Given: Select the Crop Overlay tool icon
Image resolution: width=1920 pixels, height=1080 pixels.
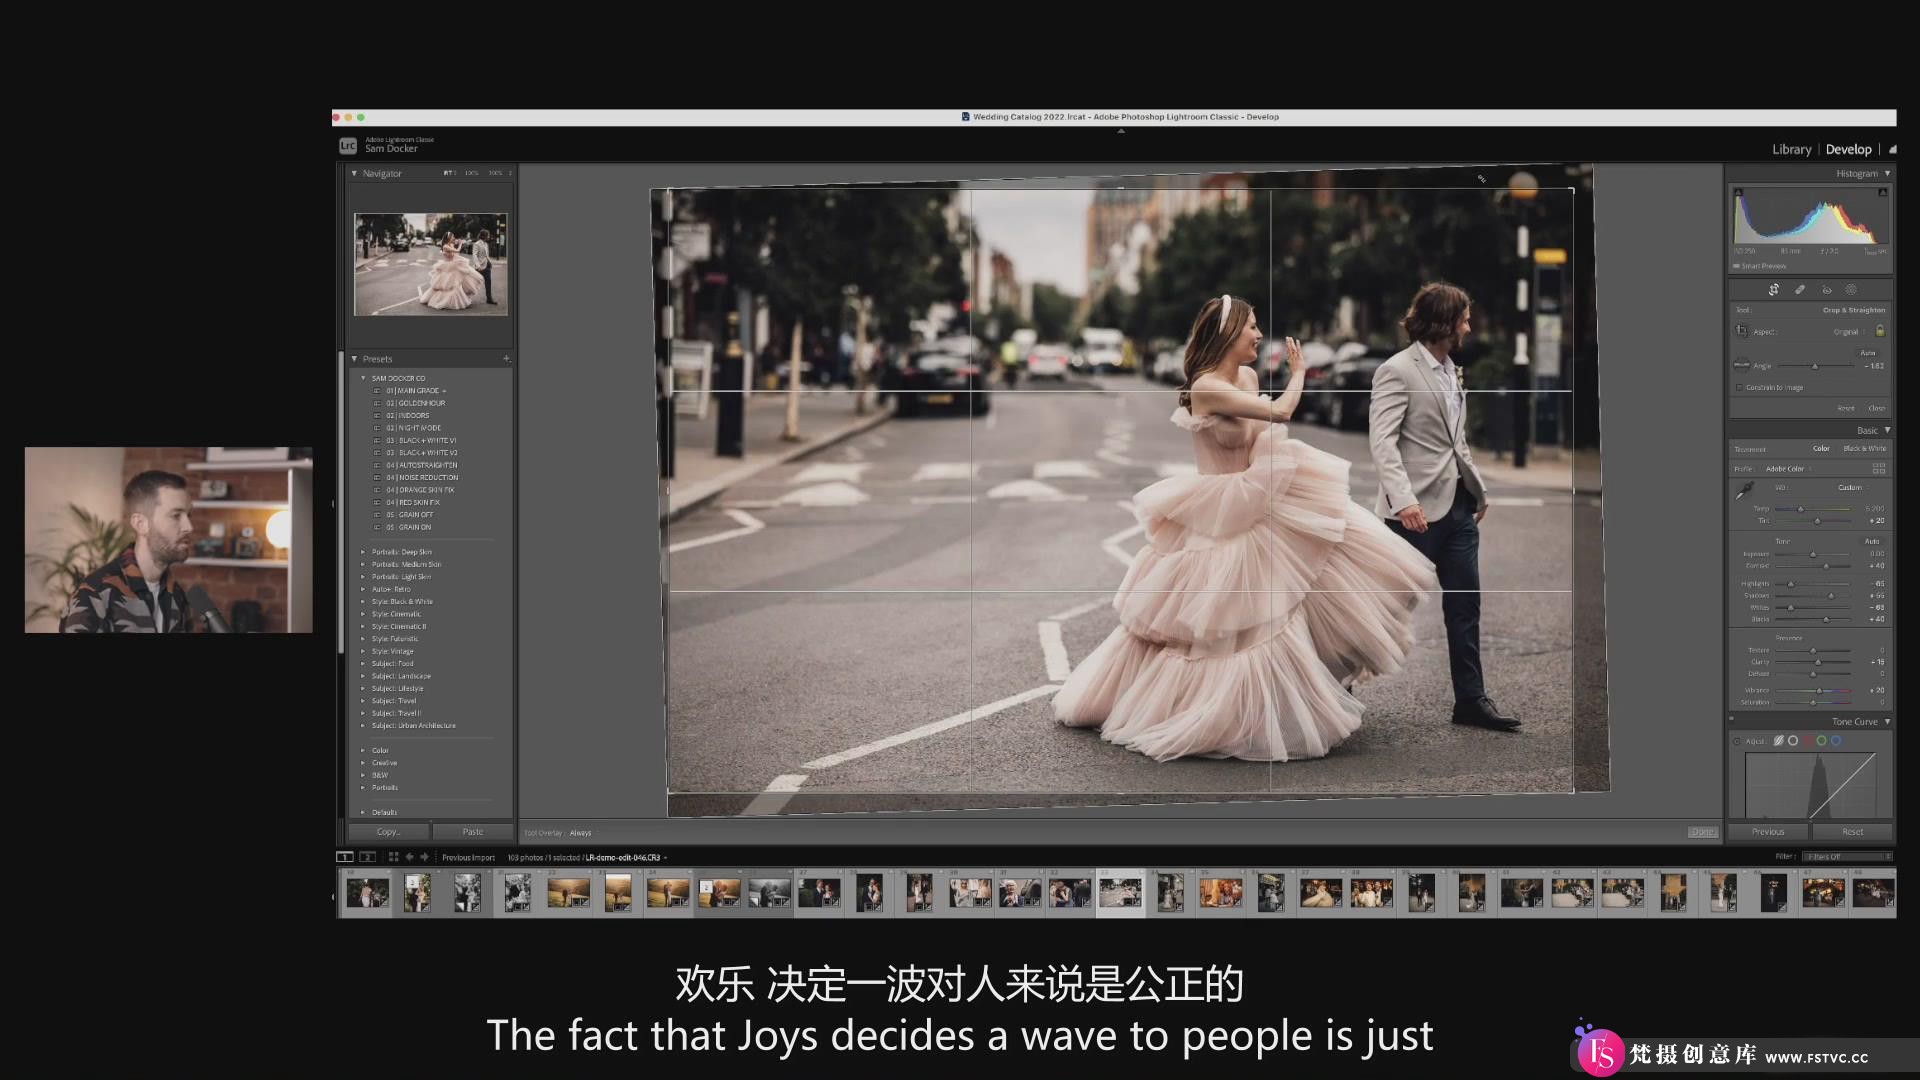Looking at the screenshot, I should tap(1773, 290).
